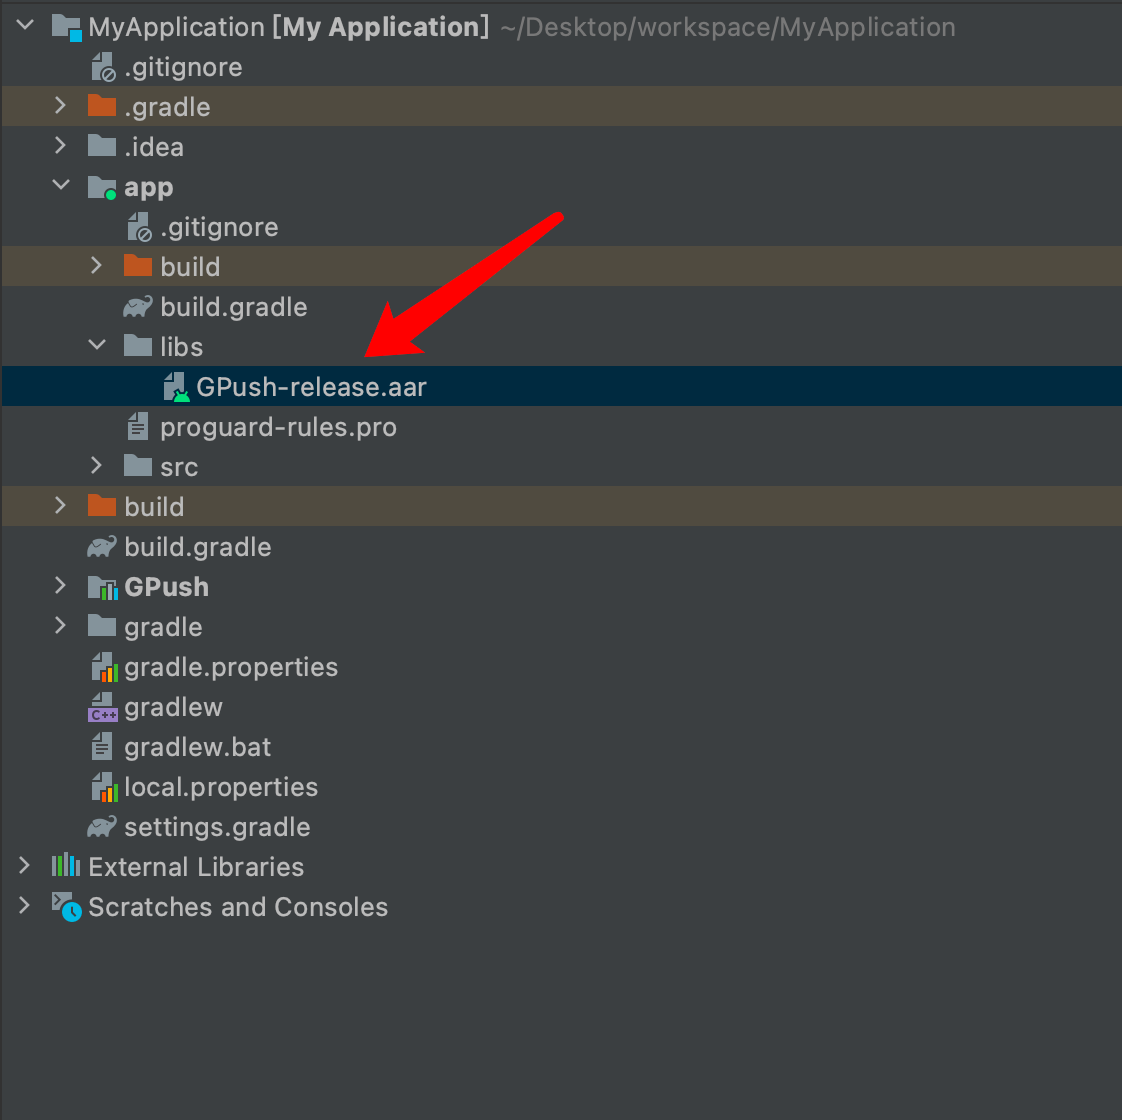1122x1120 pixels.
Task: Collapse the app module chevron
Action: [62, 185]
